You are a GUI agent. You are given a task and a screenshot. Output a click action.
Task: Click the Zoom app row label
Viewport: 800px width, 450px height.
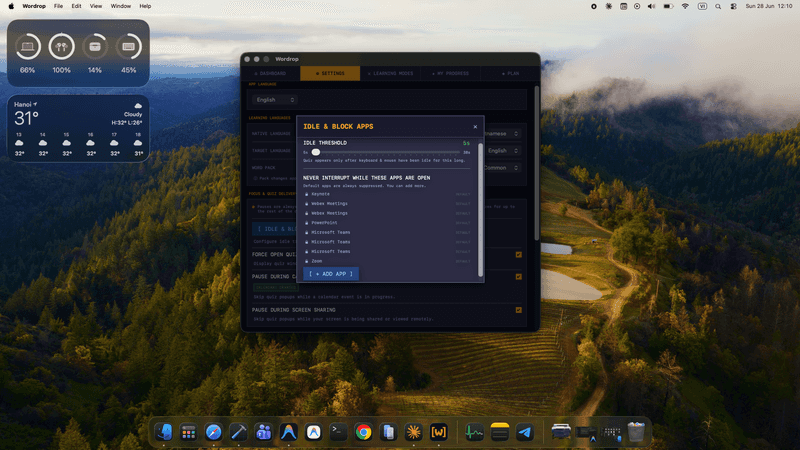click(x=316, y=261)
